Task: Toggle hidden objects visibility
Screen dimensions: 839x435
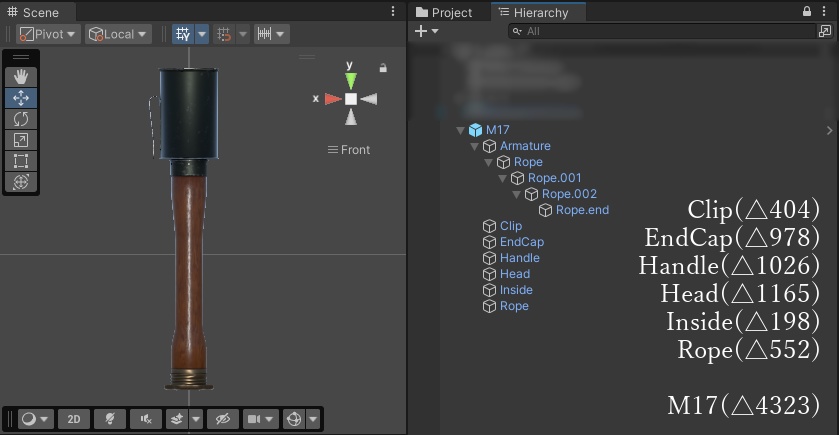Action: [x=223, y=419]
